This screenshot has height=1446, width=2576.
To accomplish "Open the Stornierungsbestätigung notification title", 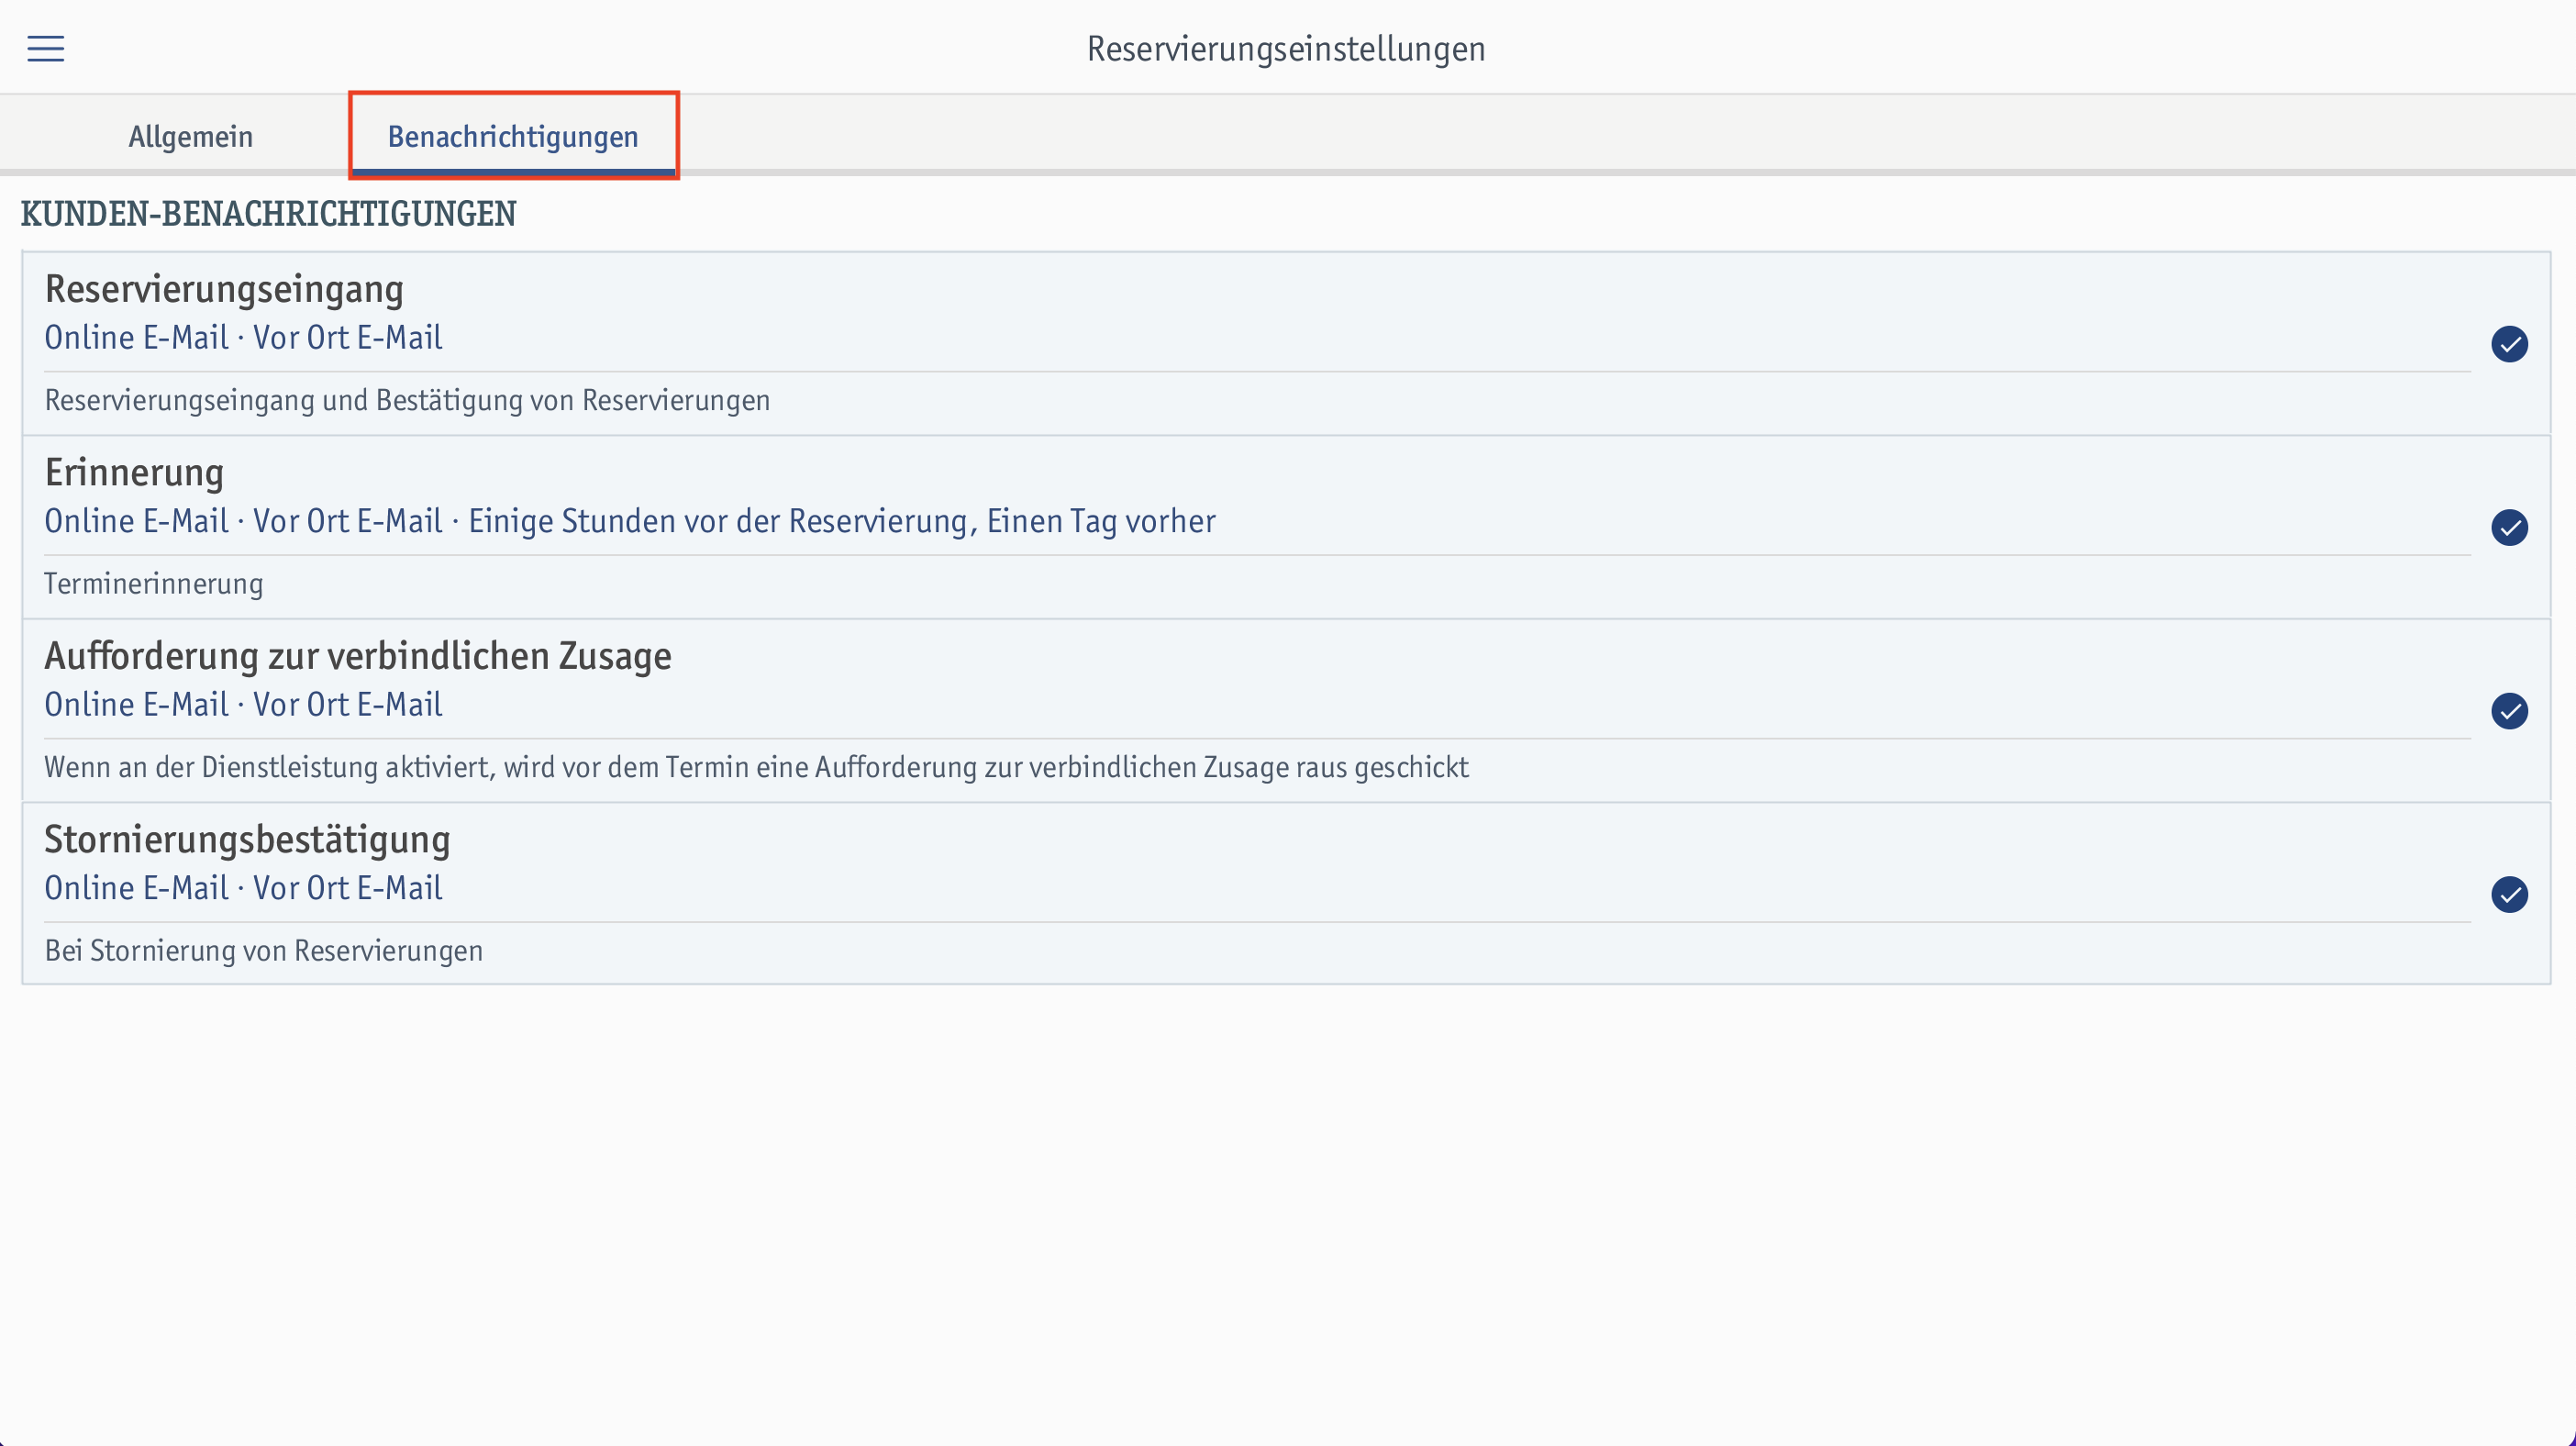I will pos(247,839).
